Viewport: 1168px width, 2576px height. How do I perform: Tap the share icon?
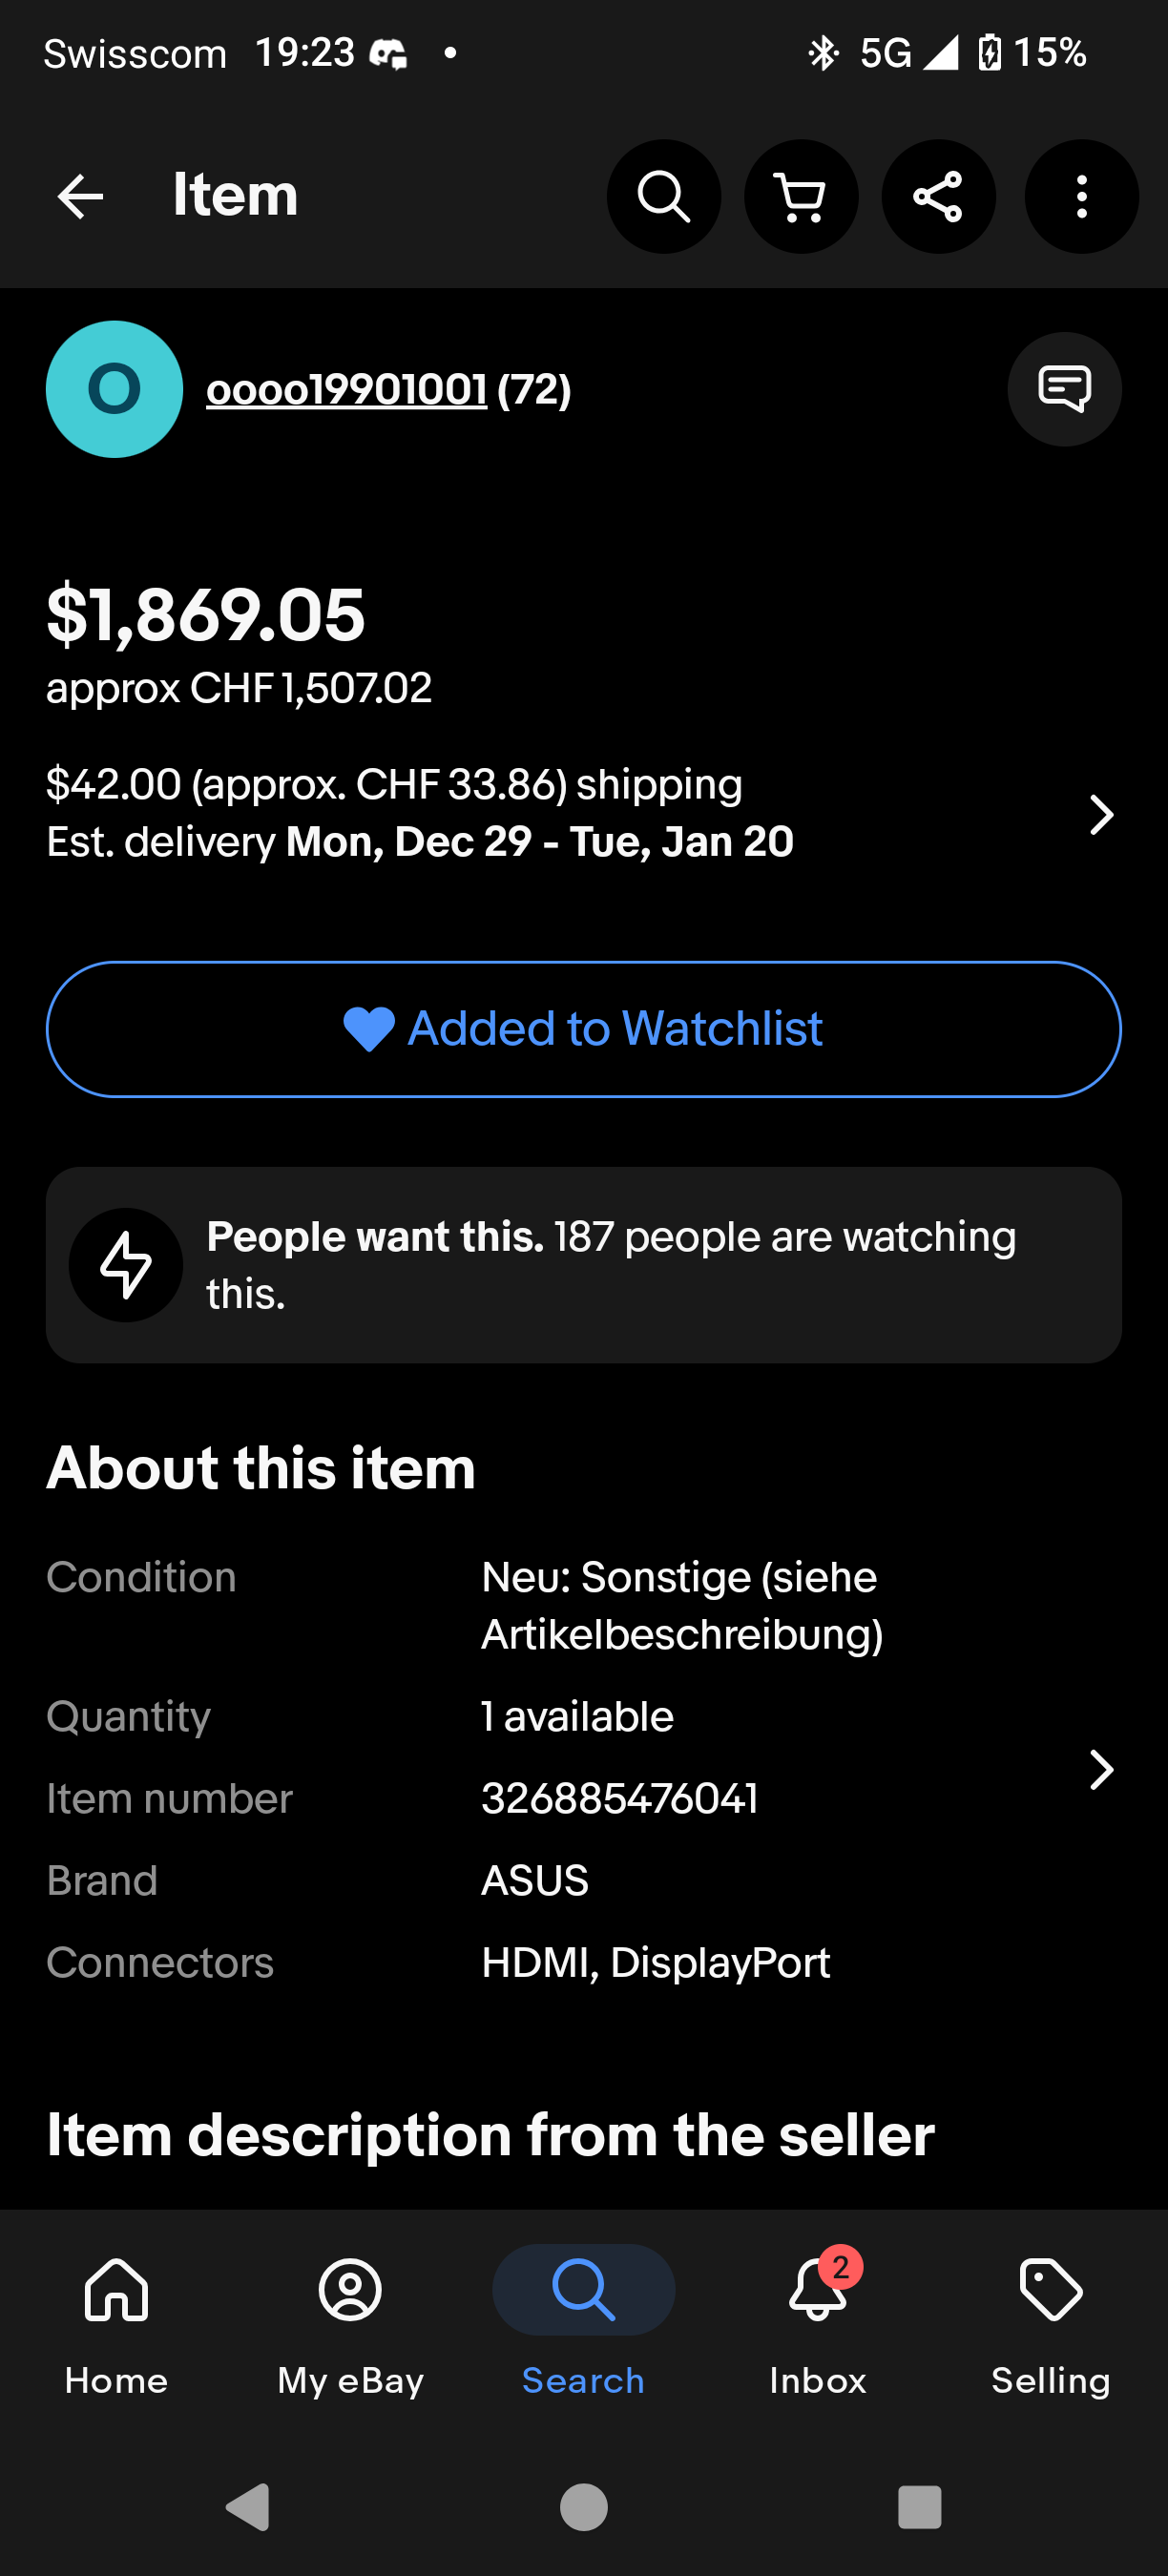coord(938,196)
